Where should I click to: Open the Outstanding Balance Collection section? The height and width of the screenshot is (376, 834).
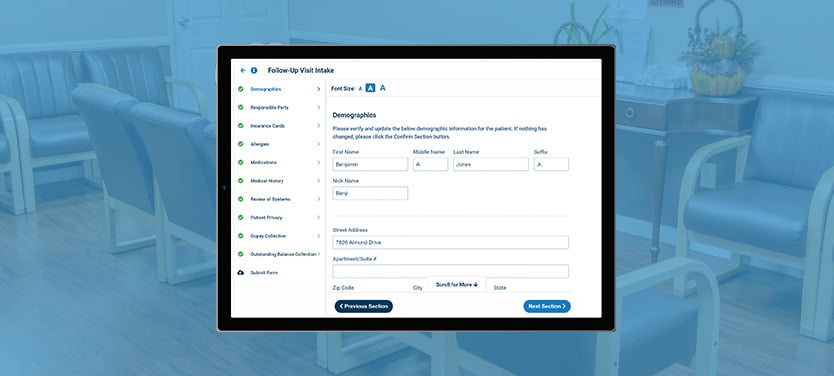283,254
